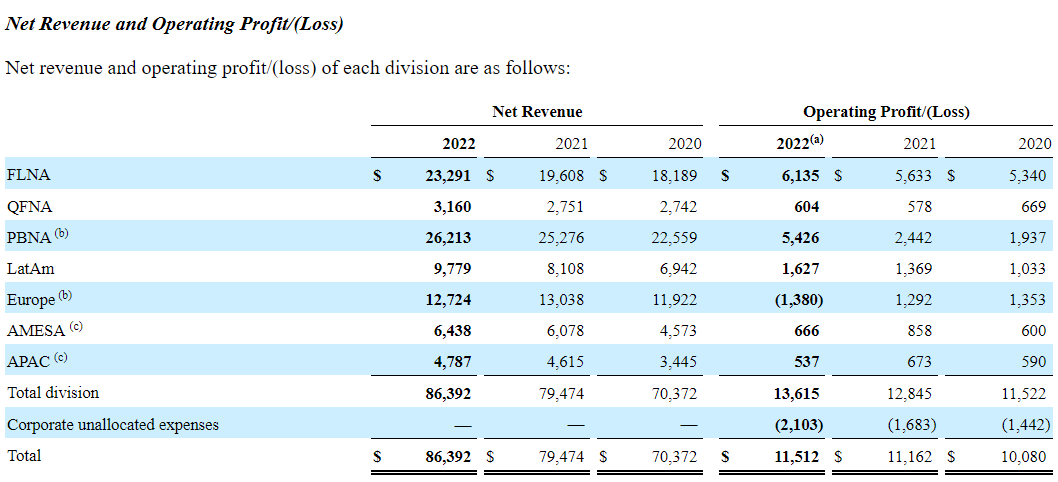Click the FLNA row label
This screenshot has width=1058, height=482.
[28, 175]
